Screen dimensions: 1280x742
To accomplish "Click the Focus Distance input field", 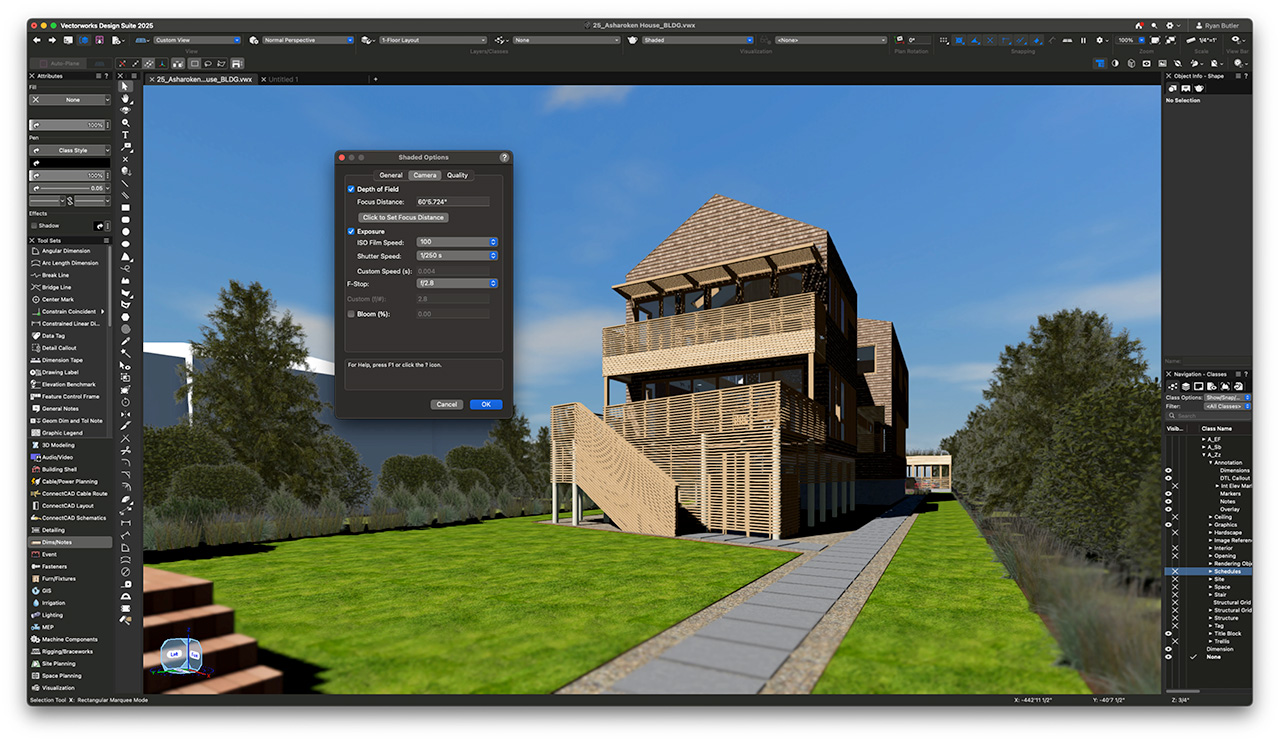I will coord(453,202).
